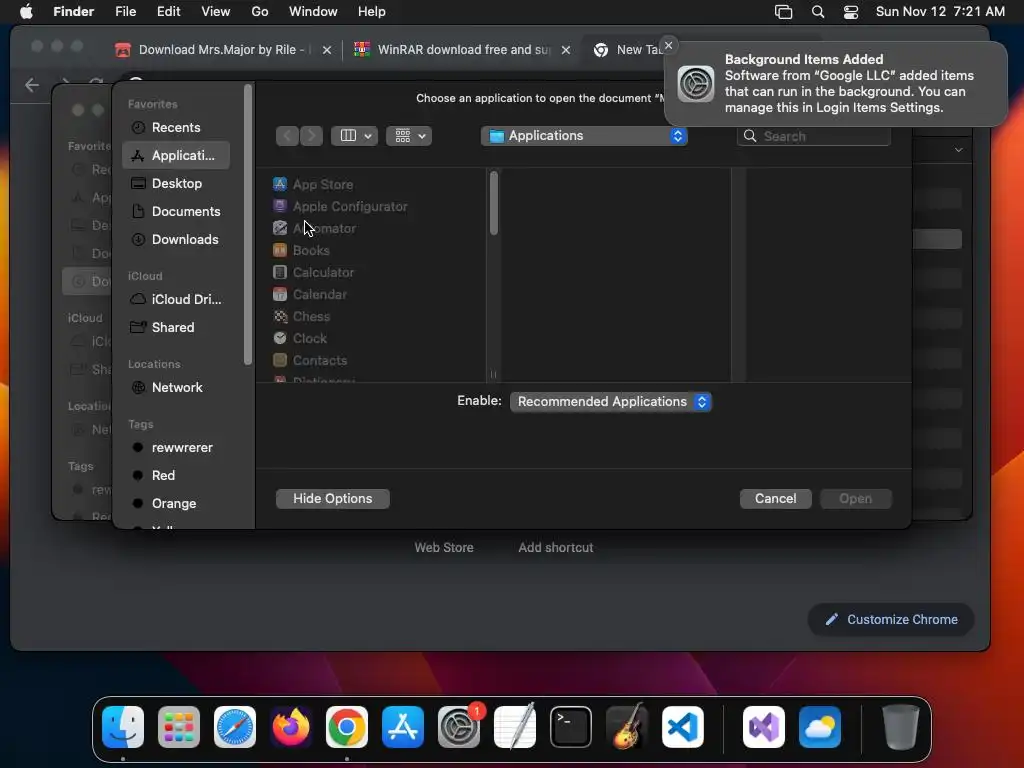Viewport: 1024px width, 768px height.
Task: Open Safari in the dock
Action: (x=235, y=727)
